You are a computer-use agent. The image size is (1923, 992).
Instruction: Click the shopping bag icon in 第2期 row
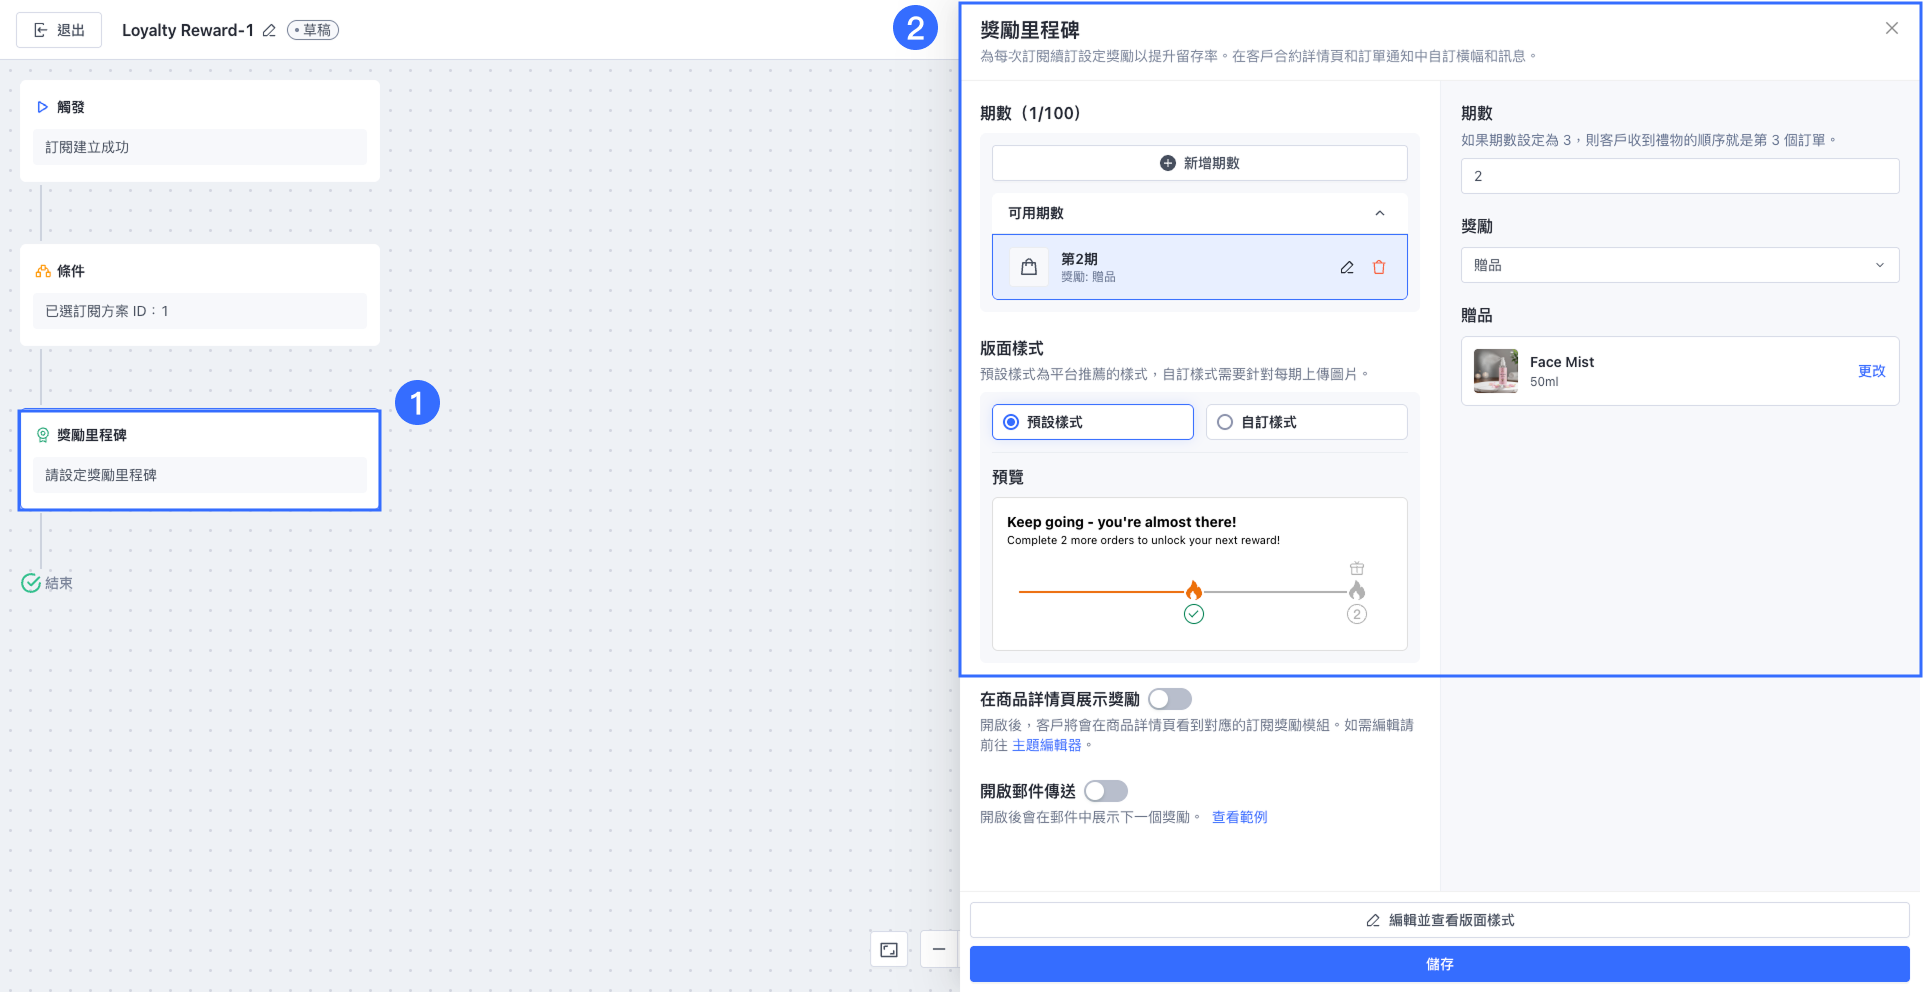(1029, 268)
